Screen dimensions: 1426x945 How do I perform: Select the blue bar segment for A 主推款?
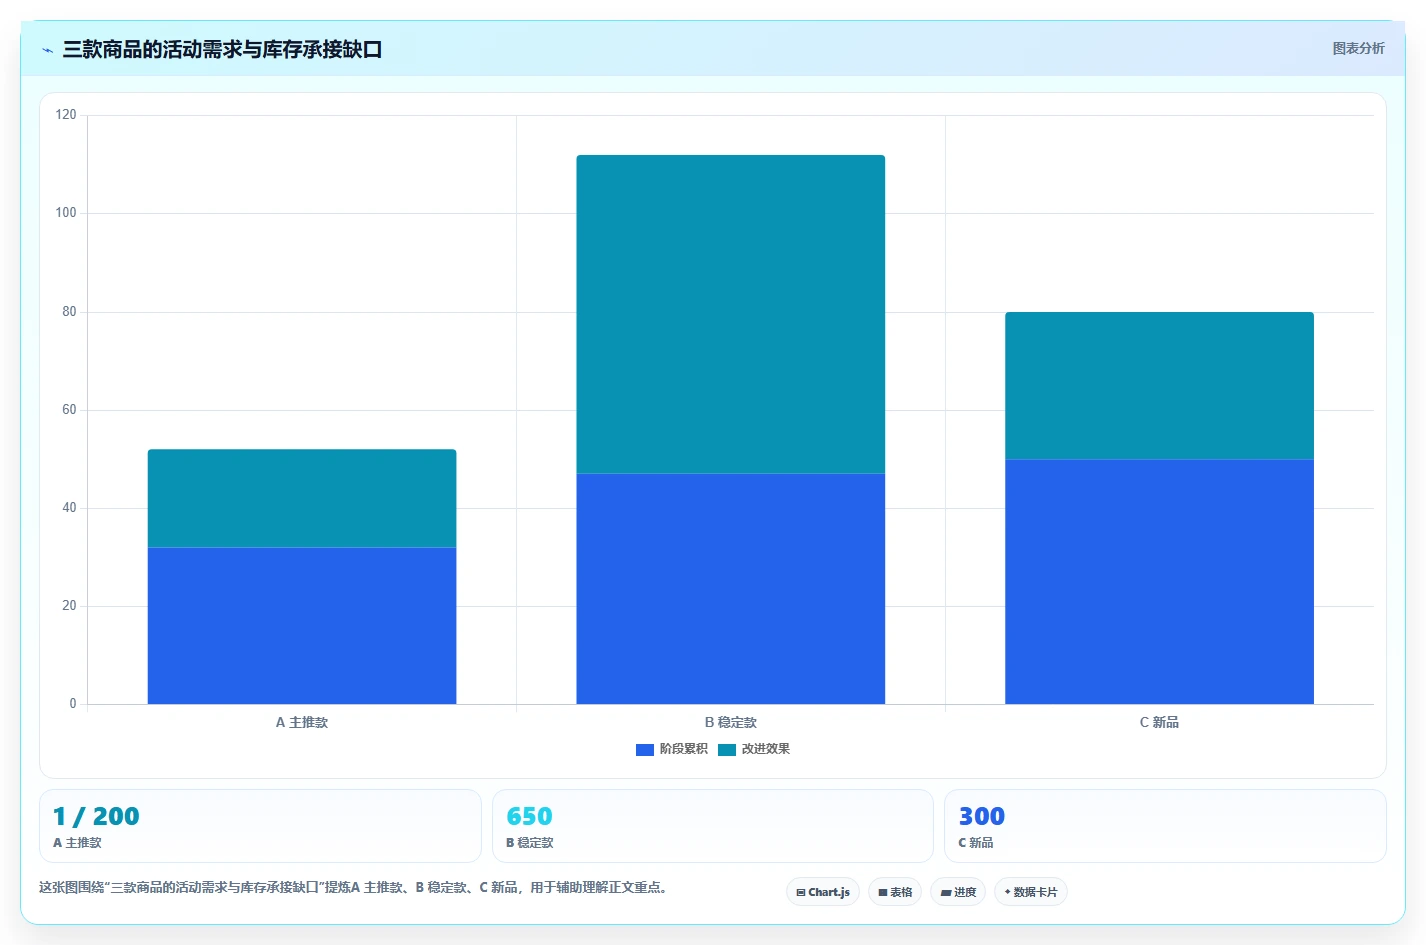click(302, 626)
